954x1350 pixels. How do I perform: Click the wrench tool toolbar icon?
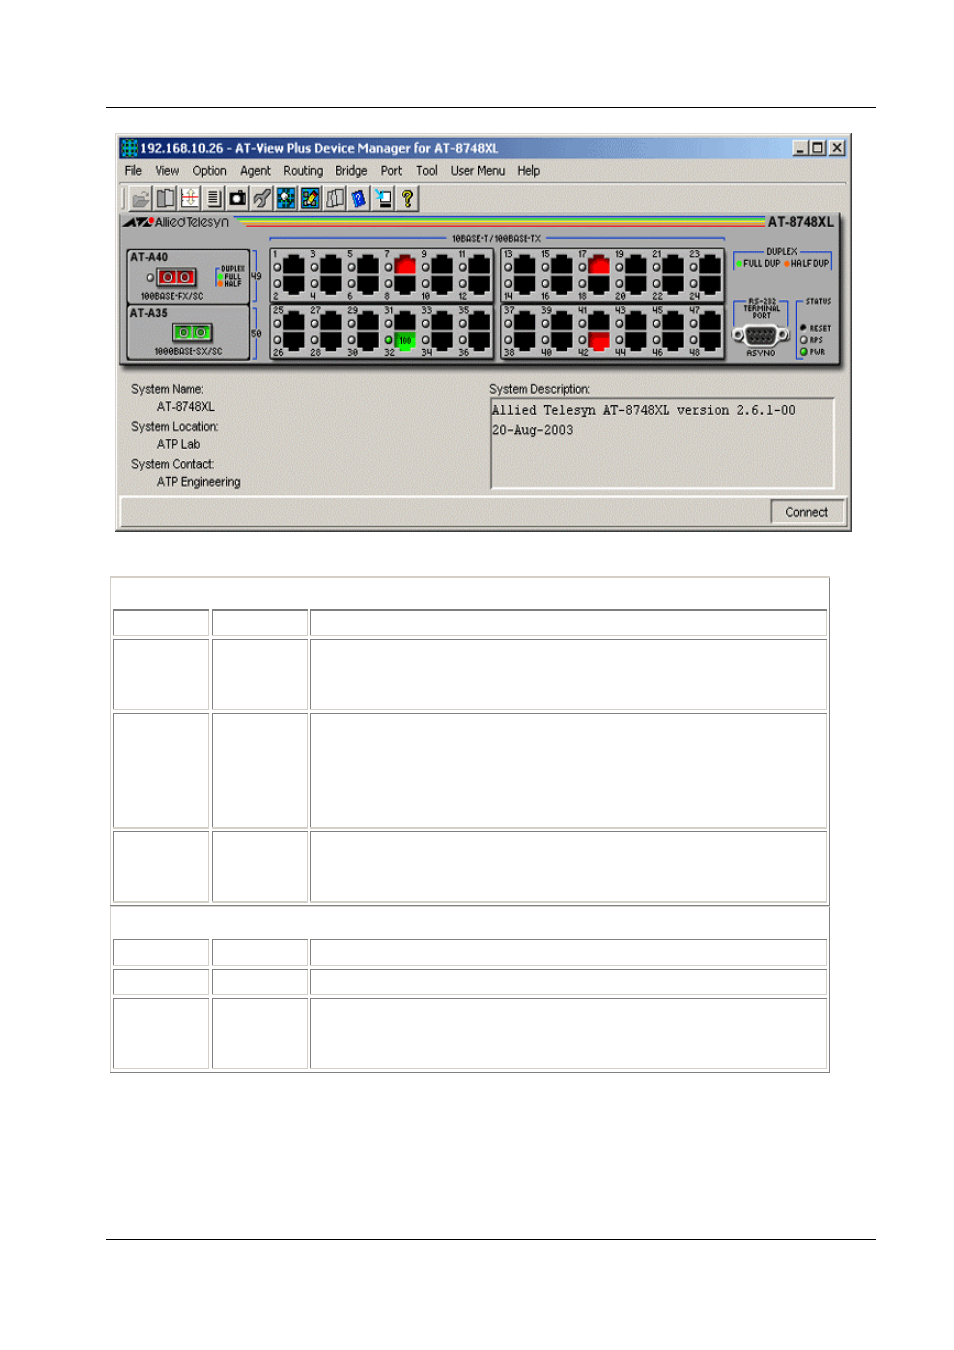tap(261, 198)
